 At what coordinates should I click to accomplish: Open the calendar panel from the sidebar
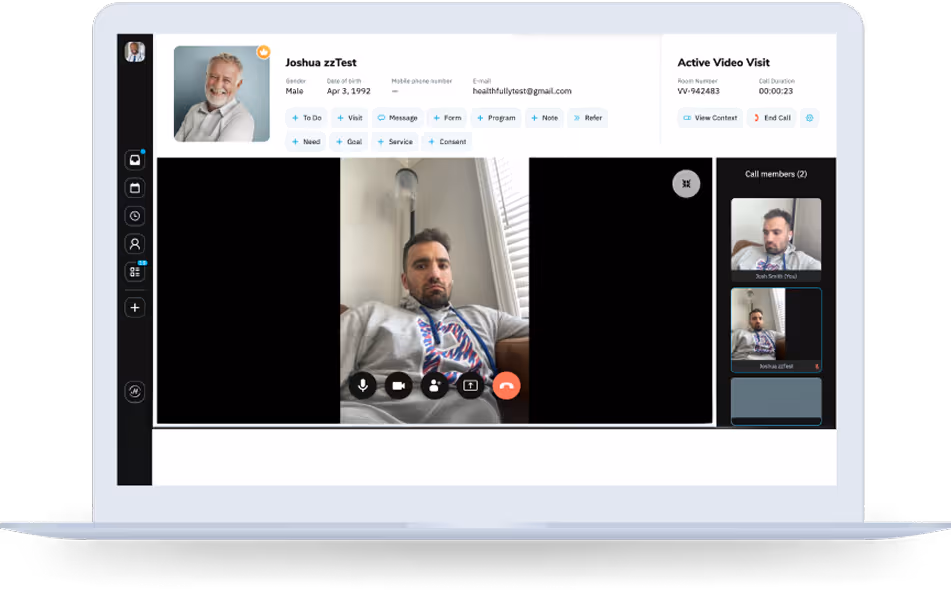(134, 188)
